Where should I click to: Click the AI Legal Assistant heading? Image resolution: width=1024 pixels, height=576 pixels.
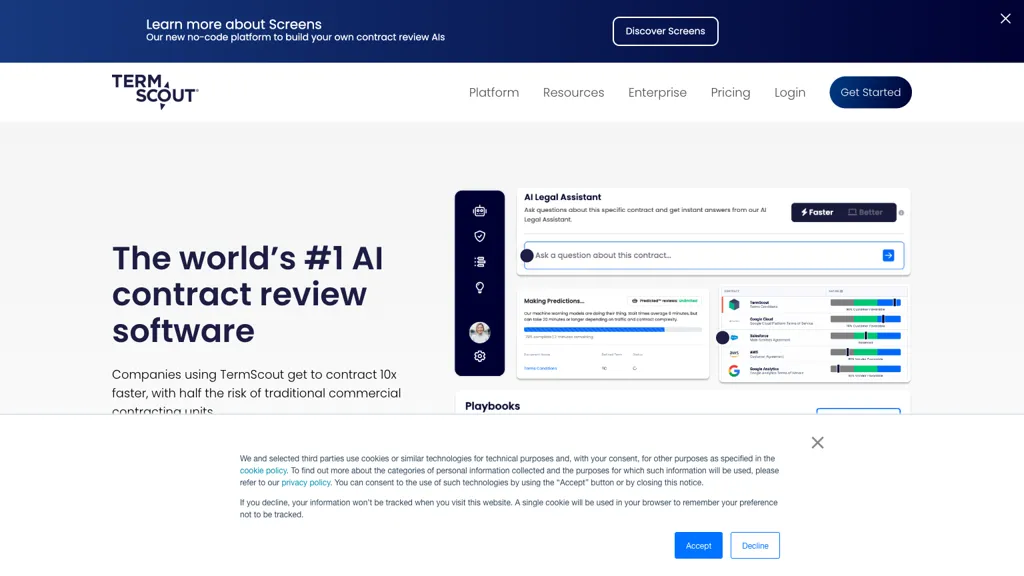(562, 197)
